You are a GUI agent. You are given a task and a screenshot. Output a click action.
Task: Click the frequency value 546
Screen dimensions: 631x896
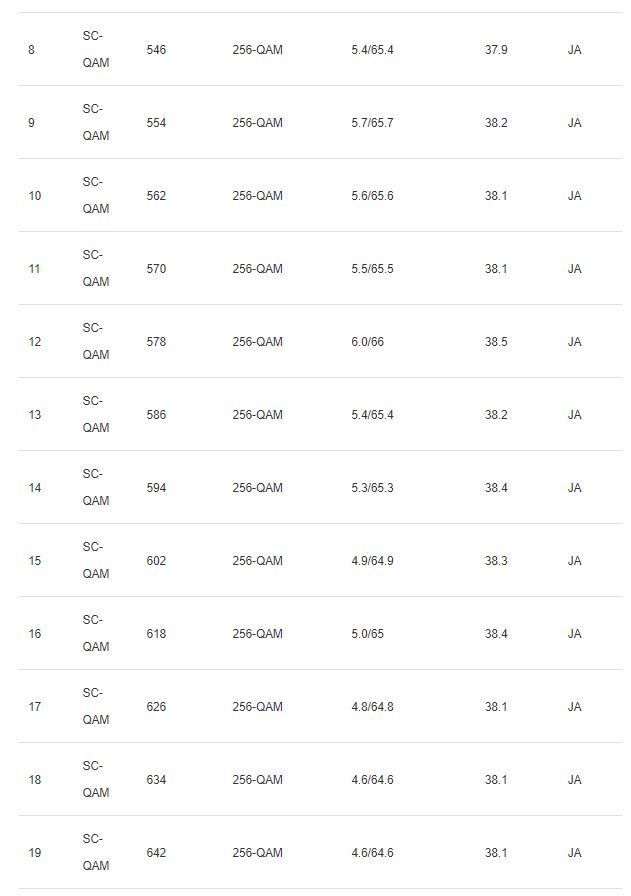[156, 50]
